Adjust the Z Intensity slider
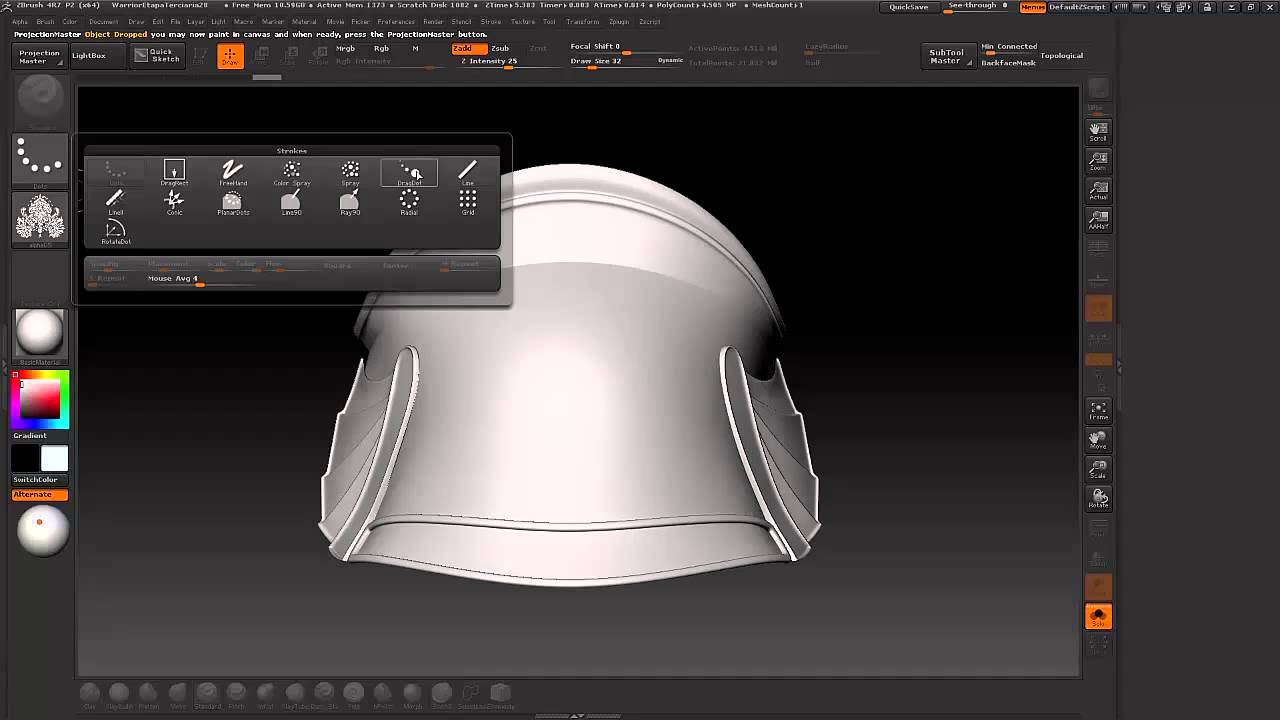Viewport: 1280px width, 720px height. [489, 63]
